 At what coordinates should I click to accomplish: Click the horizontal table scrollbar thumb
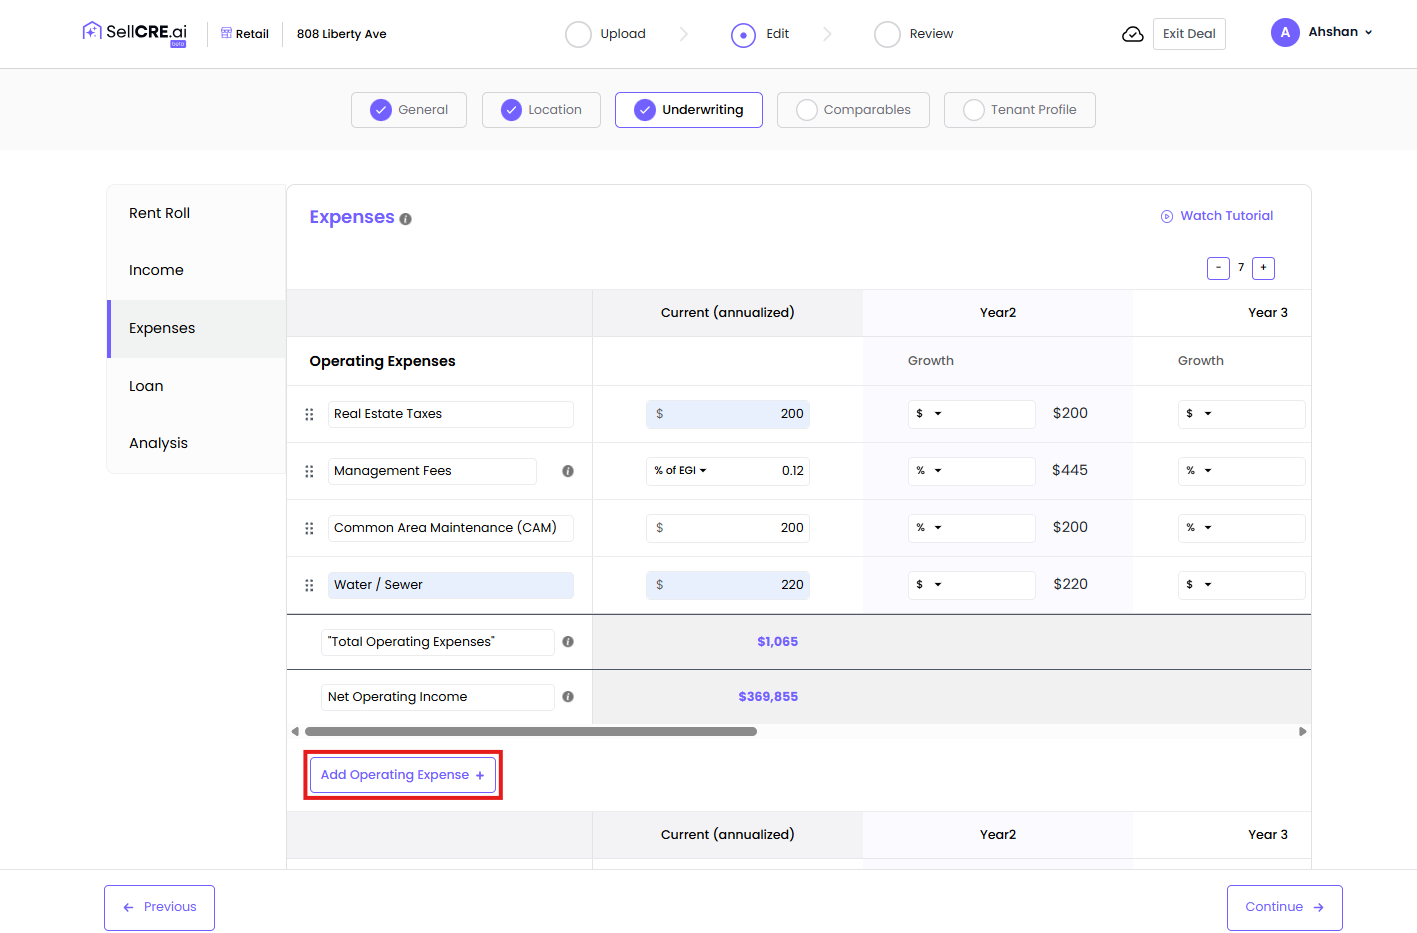tap(531, 732)
